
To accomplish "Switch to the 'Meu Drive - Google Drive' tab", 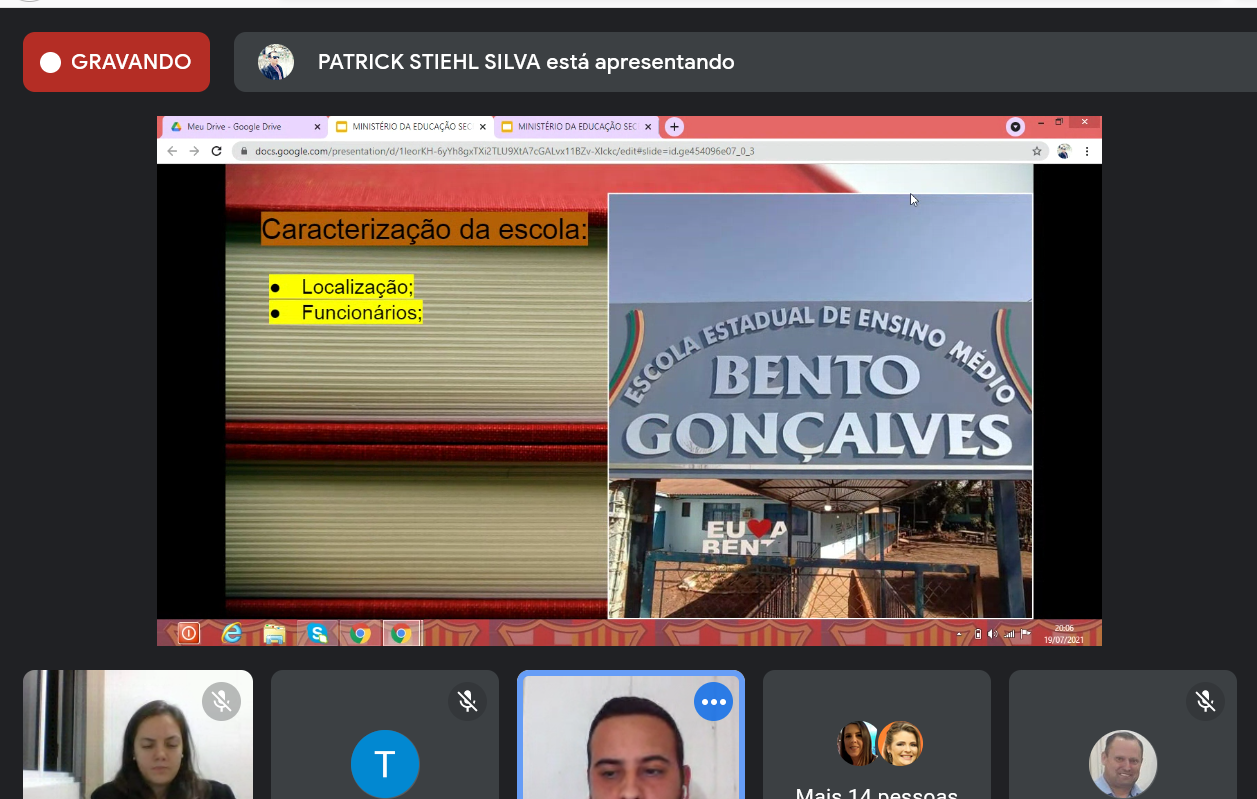I will [x=240, y=127].
